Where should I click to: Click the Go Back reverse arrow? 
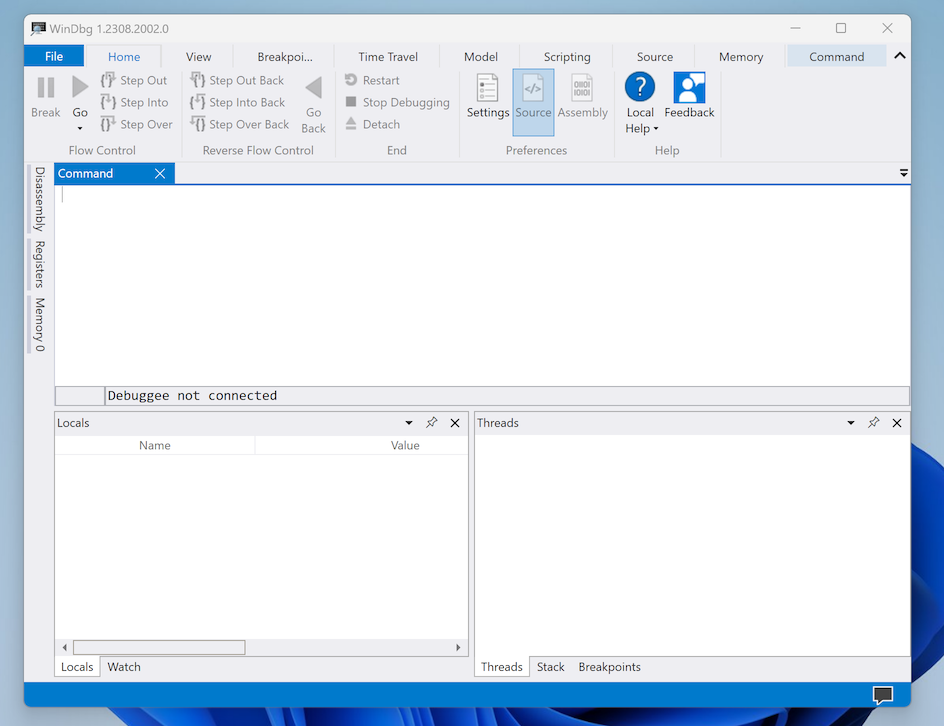click(x=313, y=88)
